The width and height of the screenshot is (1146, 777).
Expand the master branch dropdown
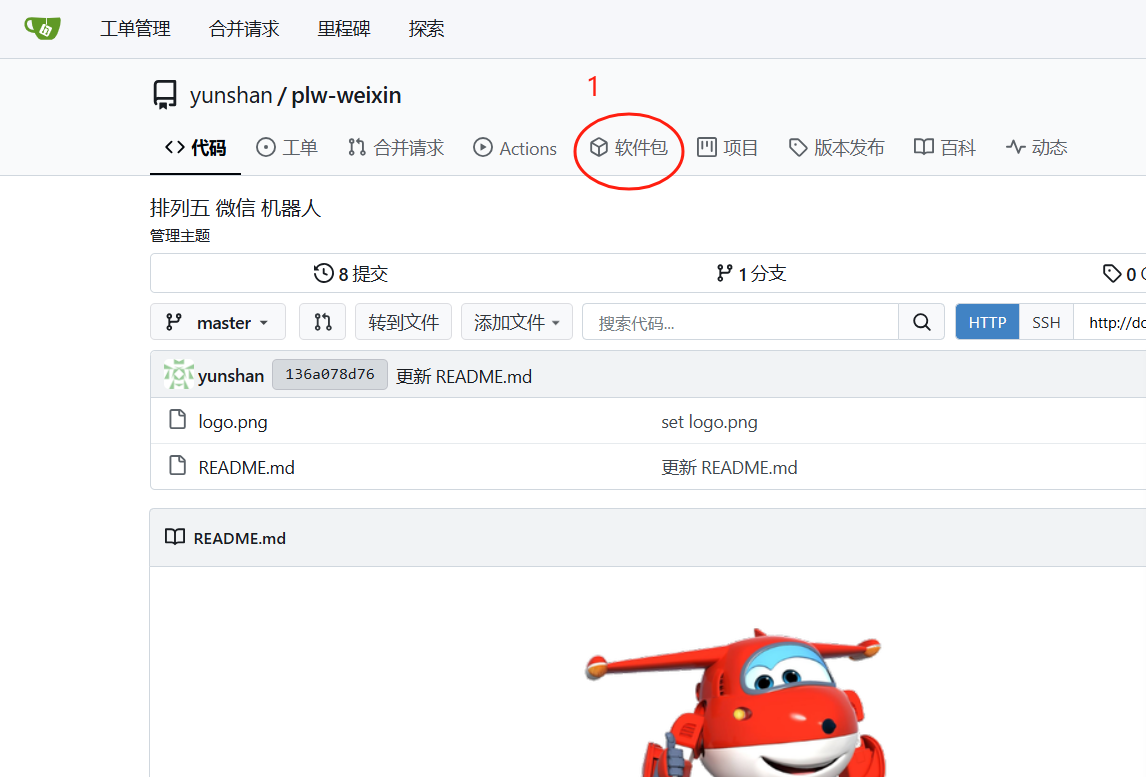coord(218,322)
